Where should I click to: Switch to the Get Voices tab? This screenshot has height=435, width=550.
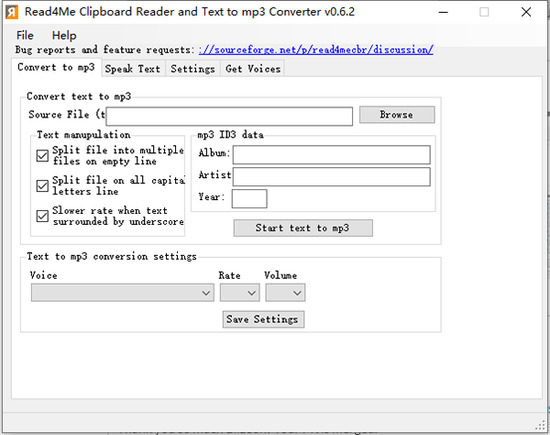coord(253,69)
